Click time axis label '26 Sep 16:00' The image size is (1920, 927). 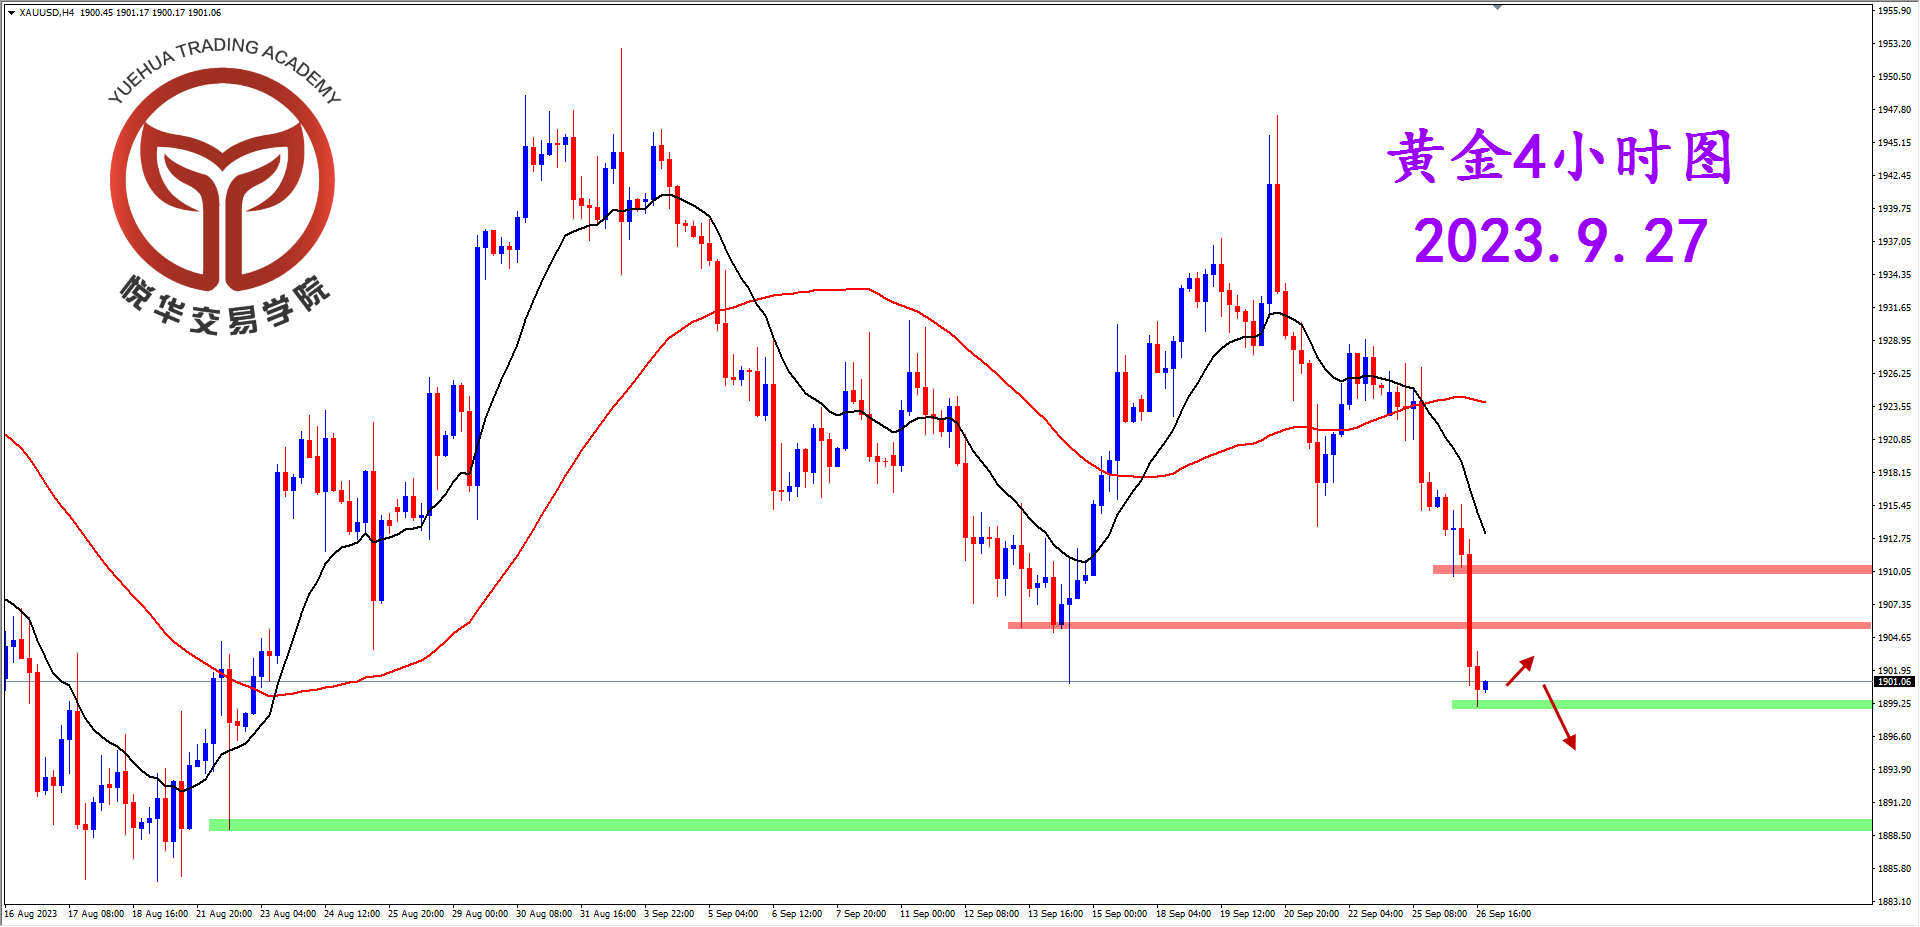tap(1504, 914)
